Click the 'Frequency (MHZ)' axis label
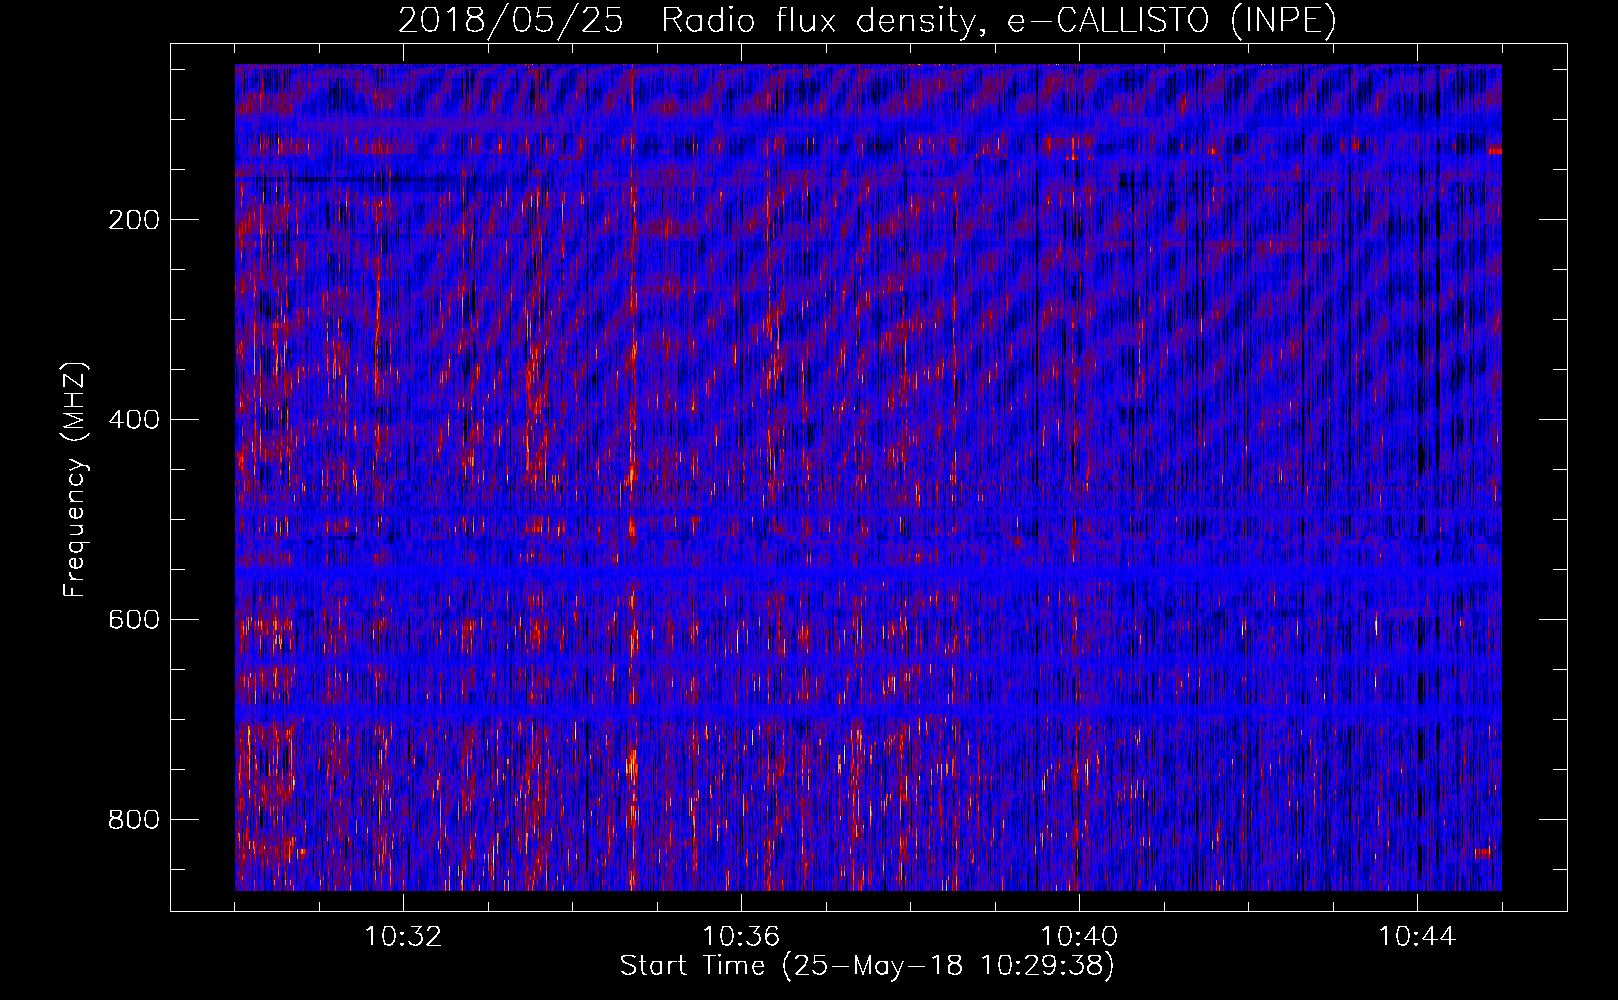Screen dimensions: 1618x1000 [x=74, y=480]
